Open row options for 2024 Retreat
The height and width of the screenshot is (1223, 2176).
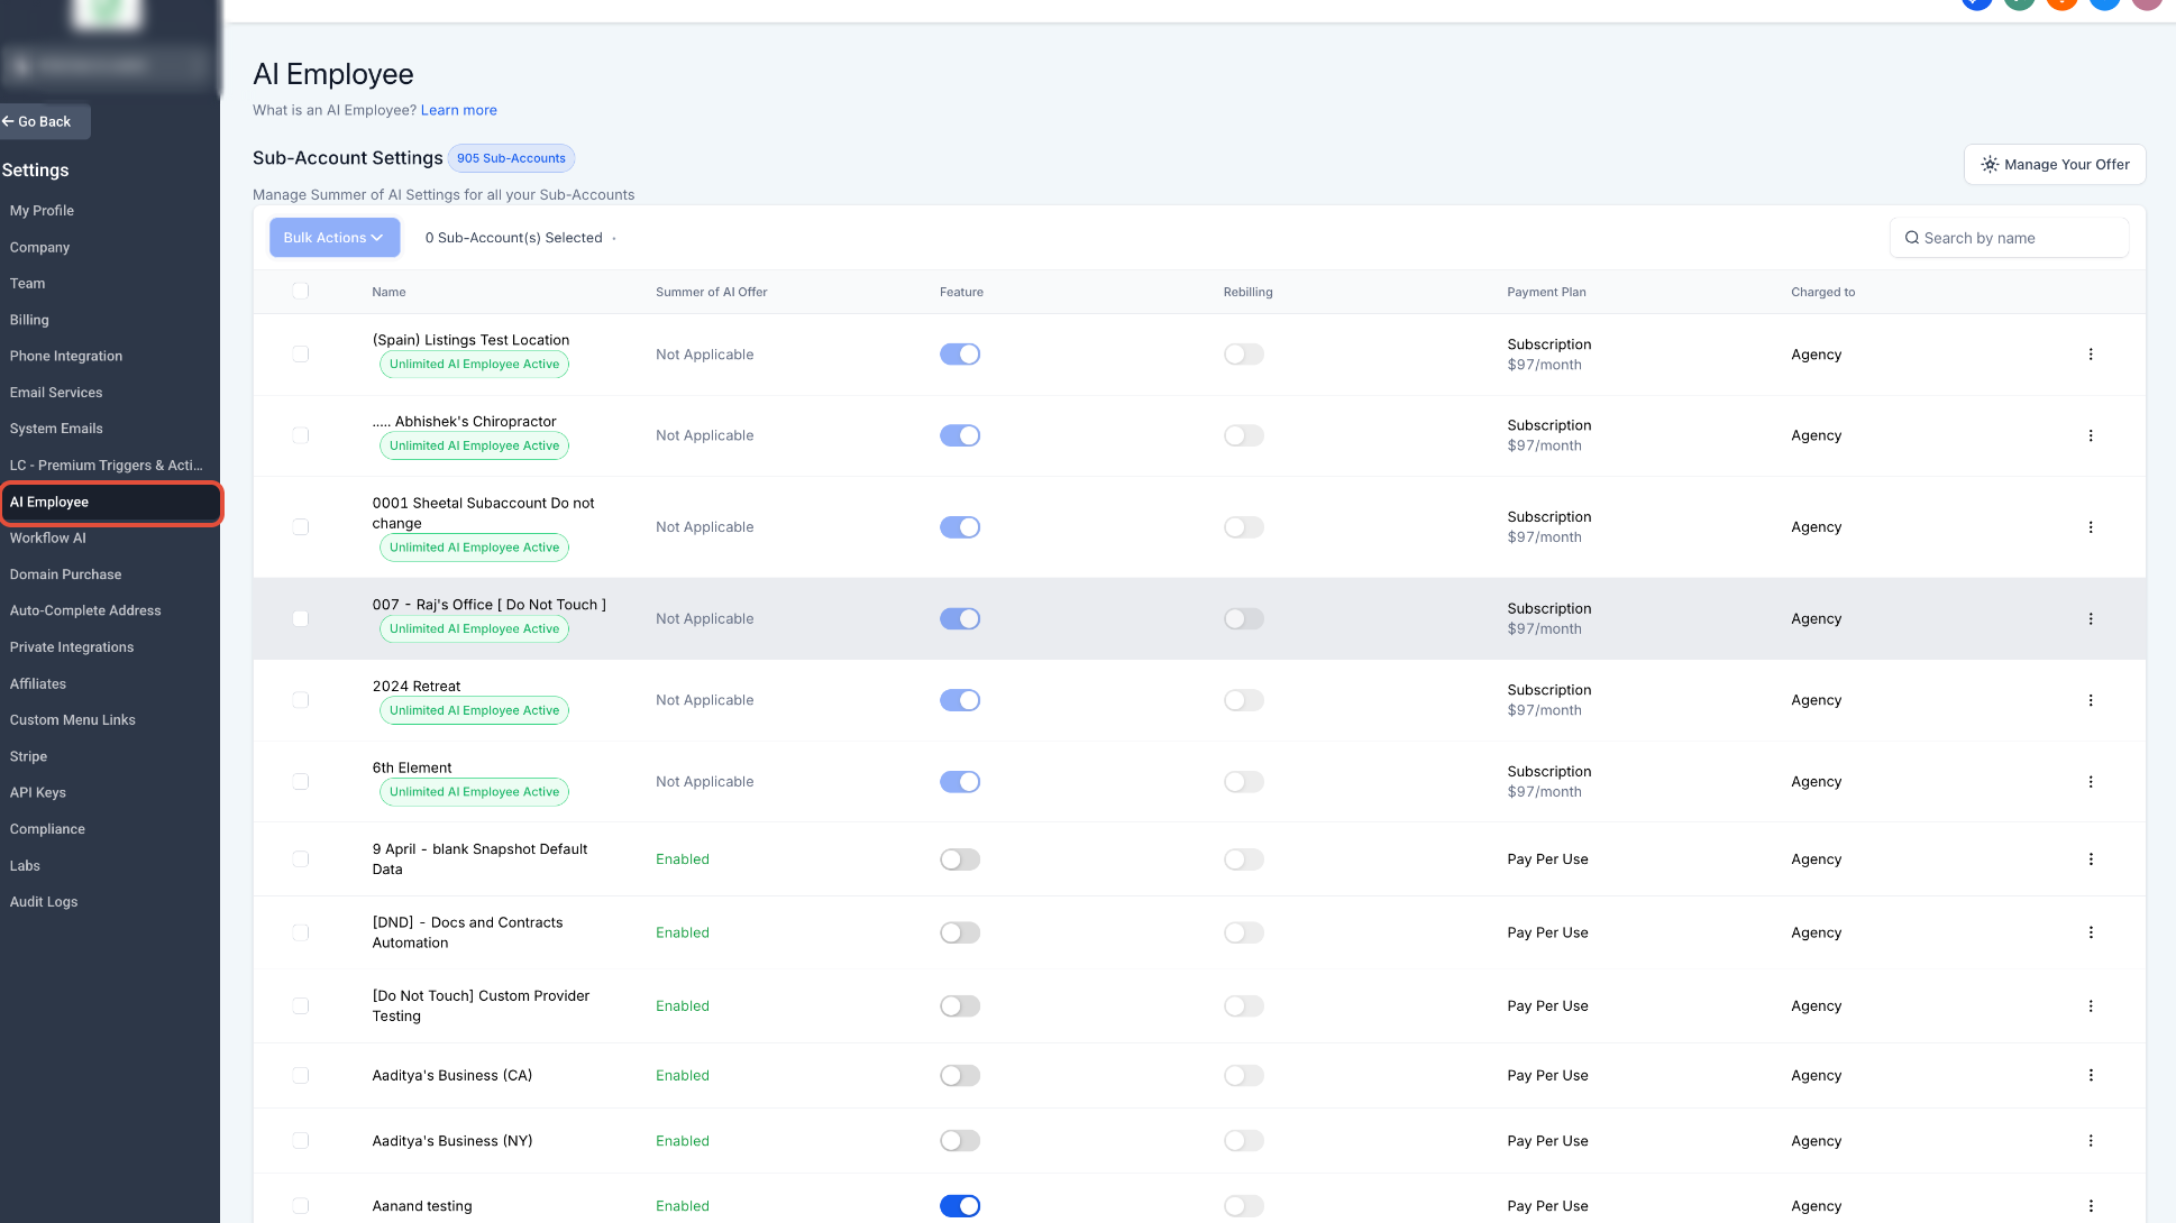[2090, 700]
